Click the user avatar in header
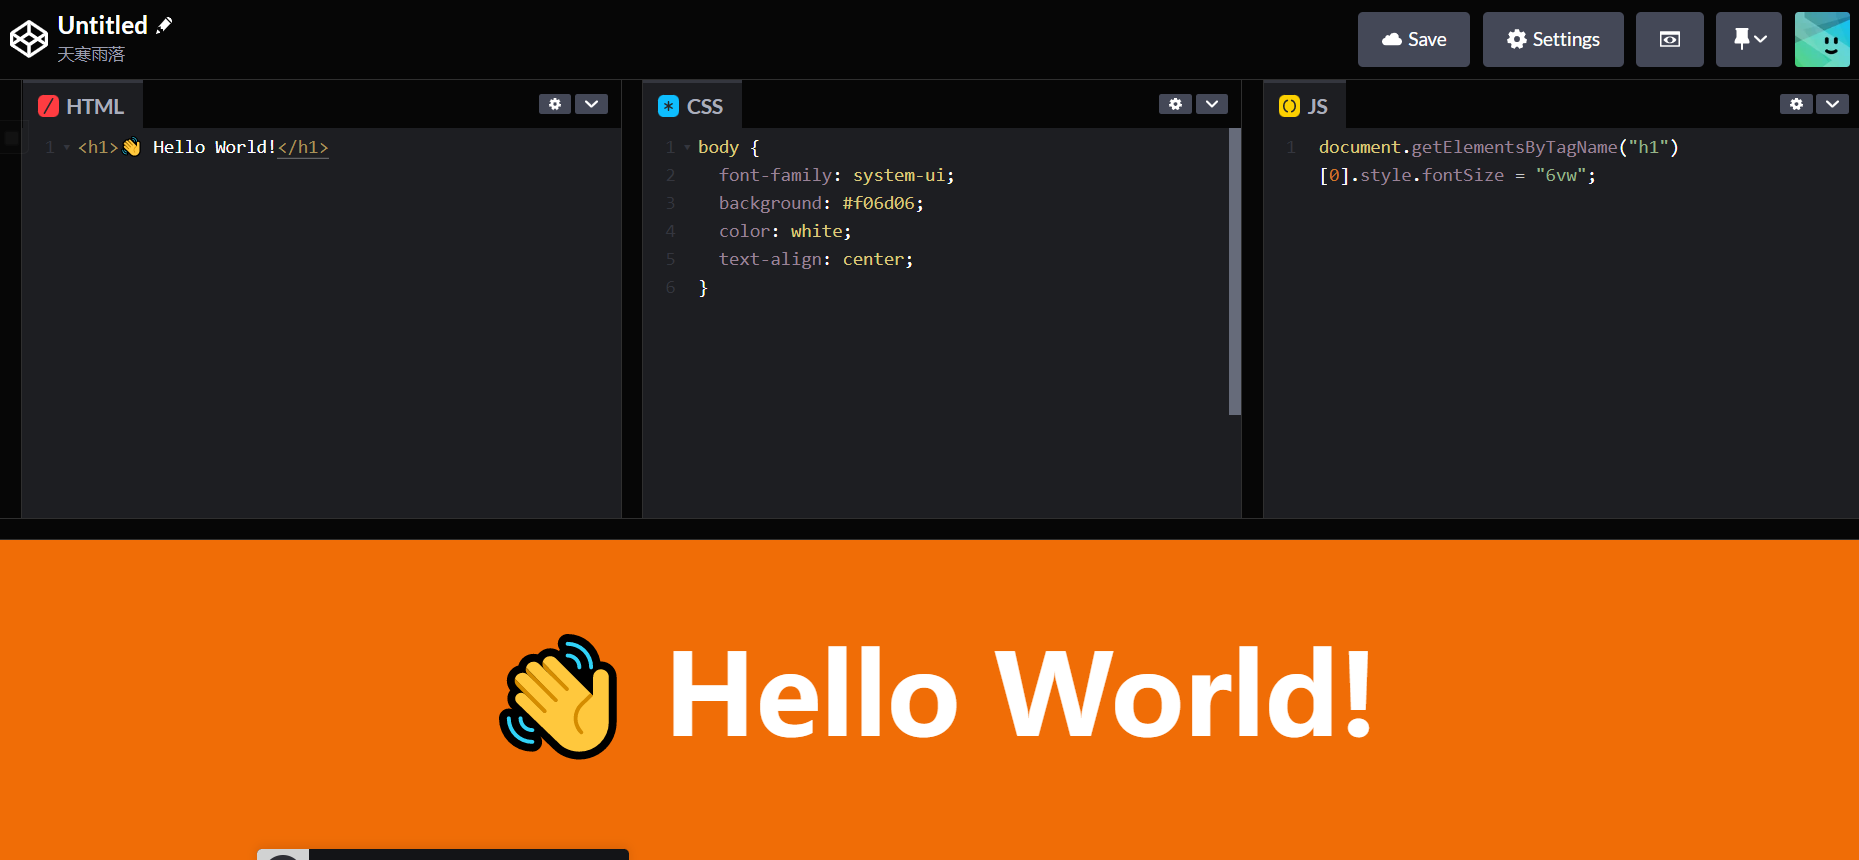Viewport: 1859px width, 860px height. (x=1821, y=40)
